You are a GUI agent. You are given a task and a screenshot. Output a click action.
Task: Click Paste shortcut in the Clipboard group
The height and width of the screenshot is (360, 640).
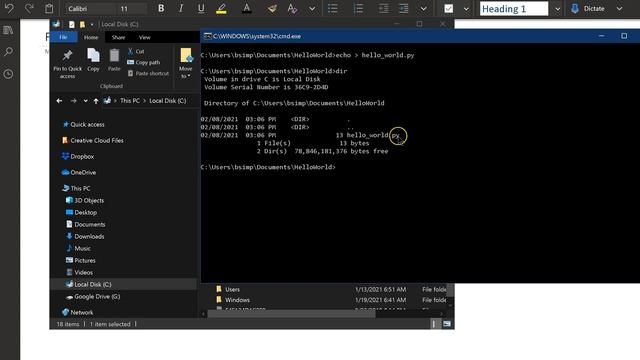148,73
